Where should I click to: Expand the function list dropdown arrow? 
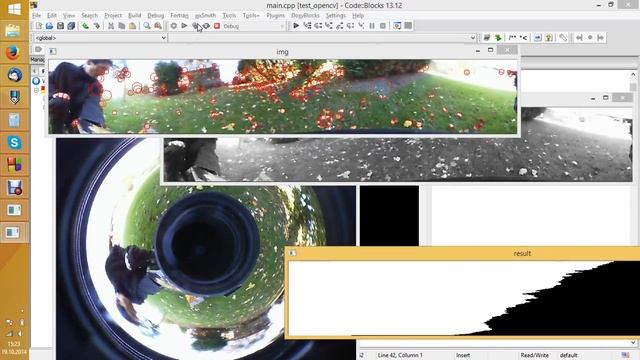[473, 38]
